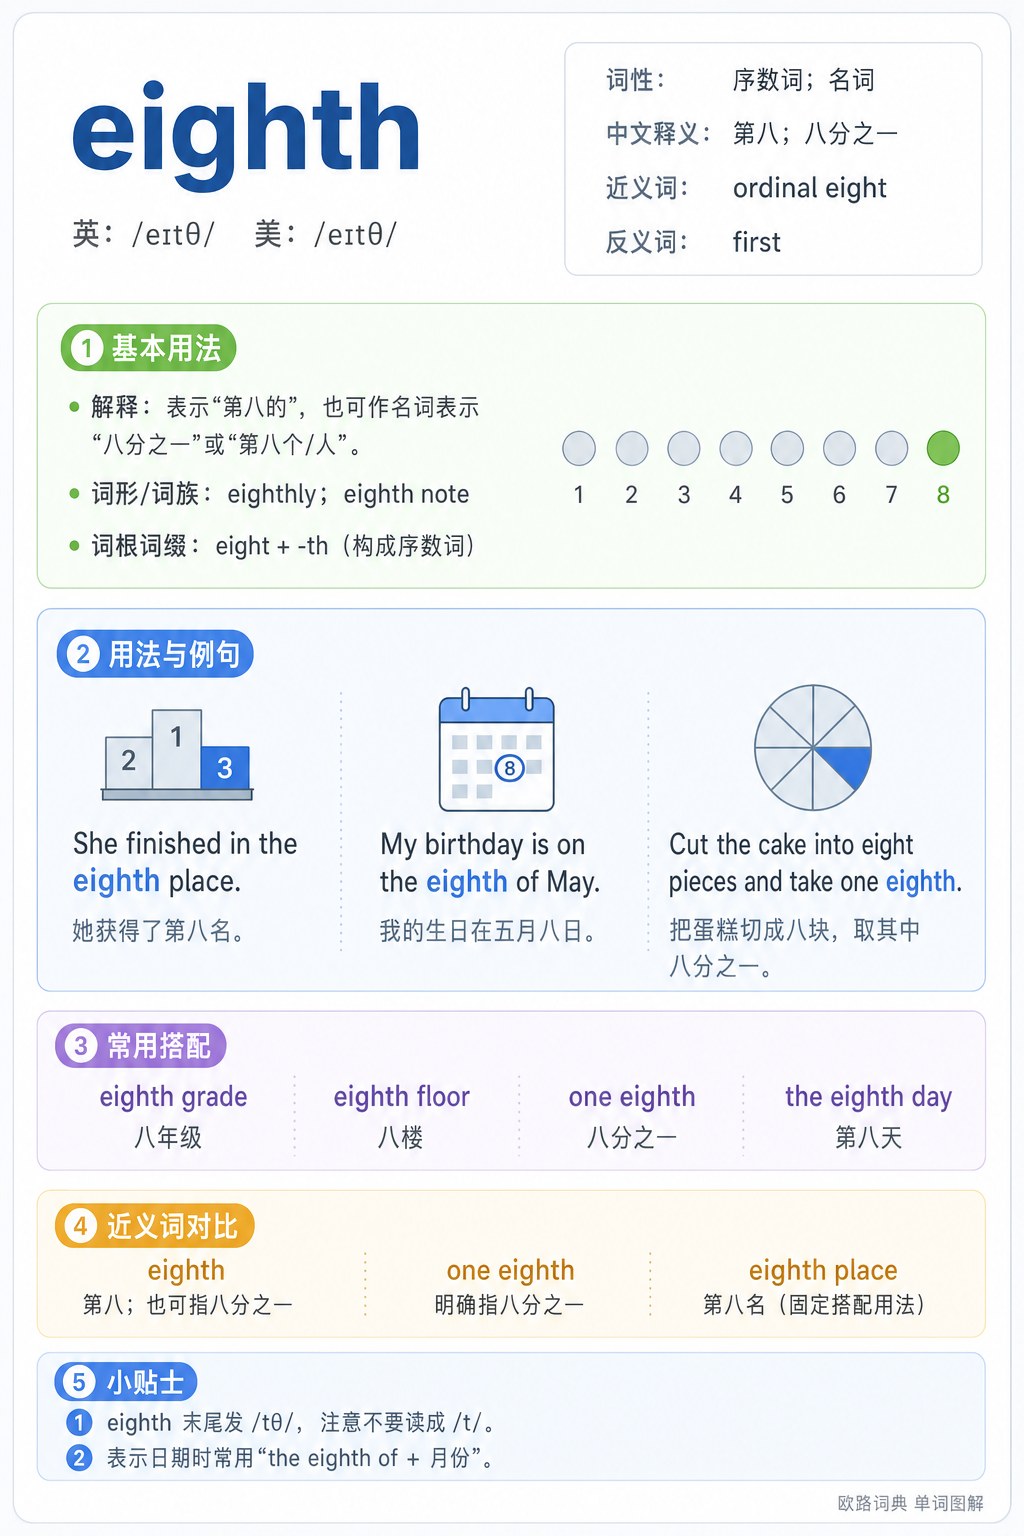Viewport: 1024px width, 1536px height.
Task: Select the 用法与例句 section header
Action: [155, 654]
